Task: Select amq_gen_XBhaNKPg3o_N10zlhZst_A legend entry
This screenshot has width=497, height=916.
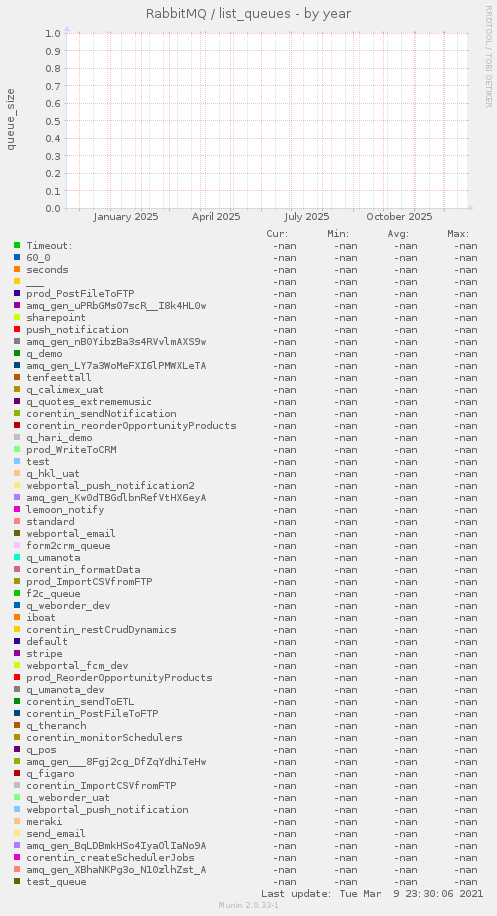Action: pyautogui.click(x=116, y=869)
